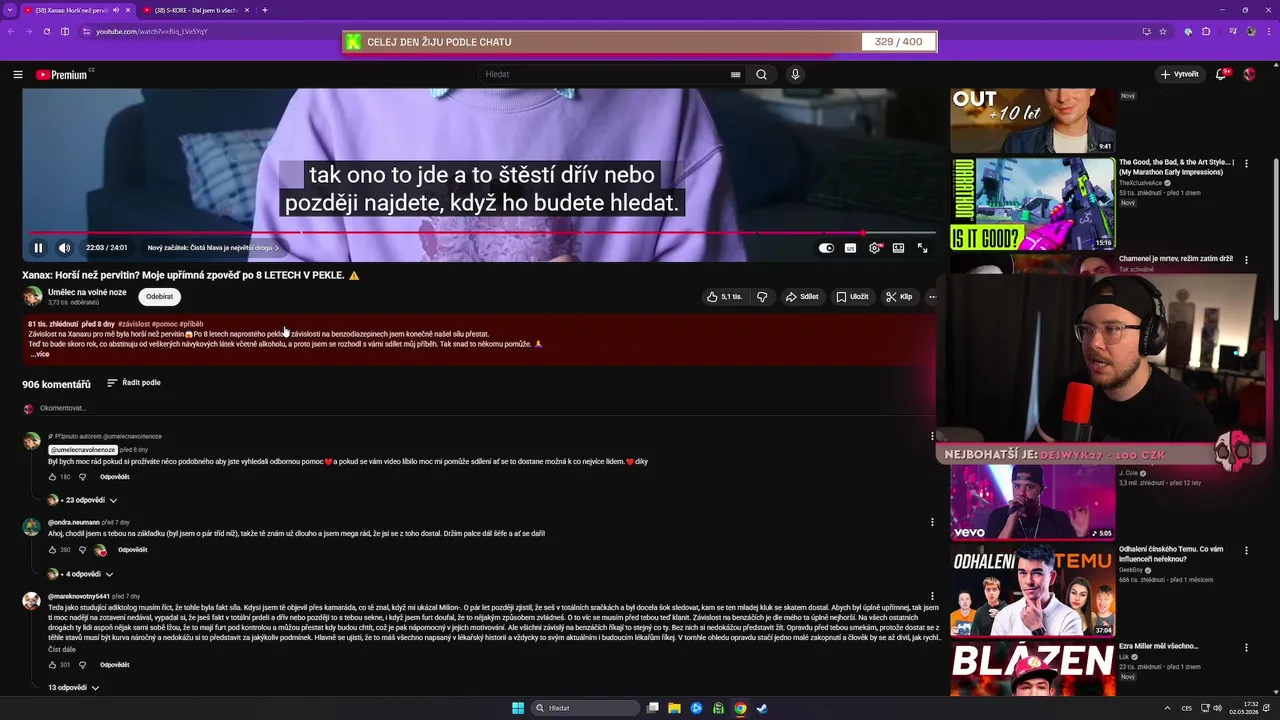Launch Steam from the taskbar
The height and width of the screenshot is (720, 1280).
(x=762, y=708)
